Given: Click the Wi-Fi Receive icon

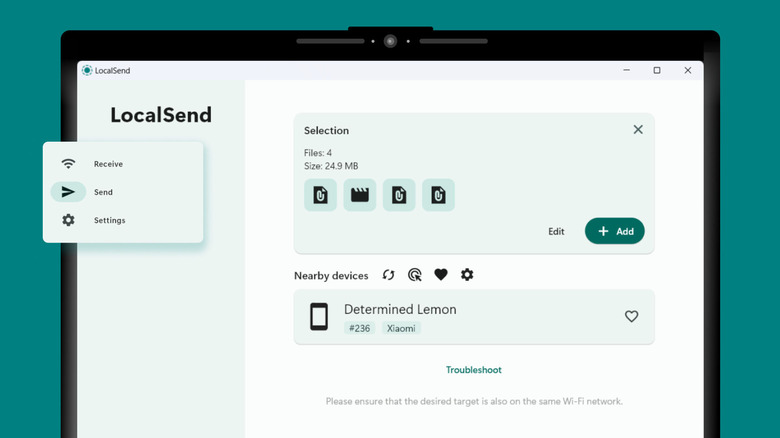Looking at the screenshot, I should pyautogui.click(x=68, y=164).
